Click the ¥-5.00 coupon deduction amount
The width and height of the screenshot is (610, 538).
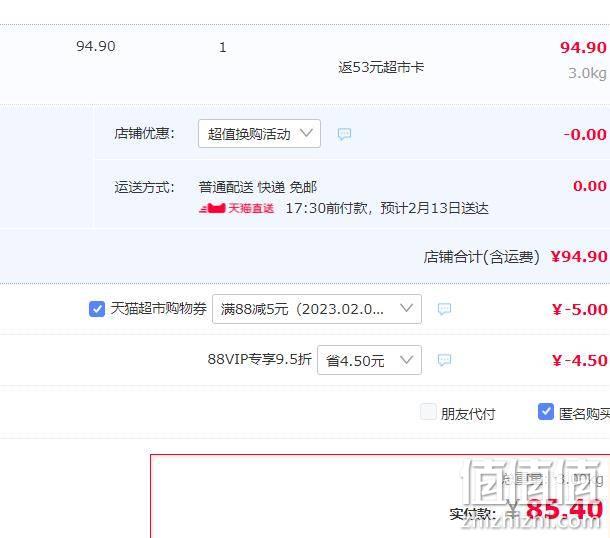(579, 310)
